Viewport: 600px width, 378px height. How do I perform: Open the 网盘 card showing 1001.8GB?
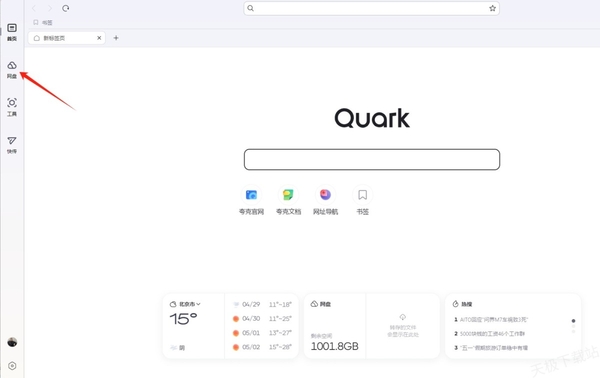(x=335, y=326)
